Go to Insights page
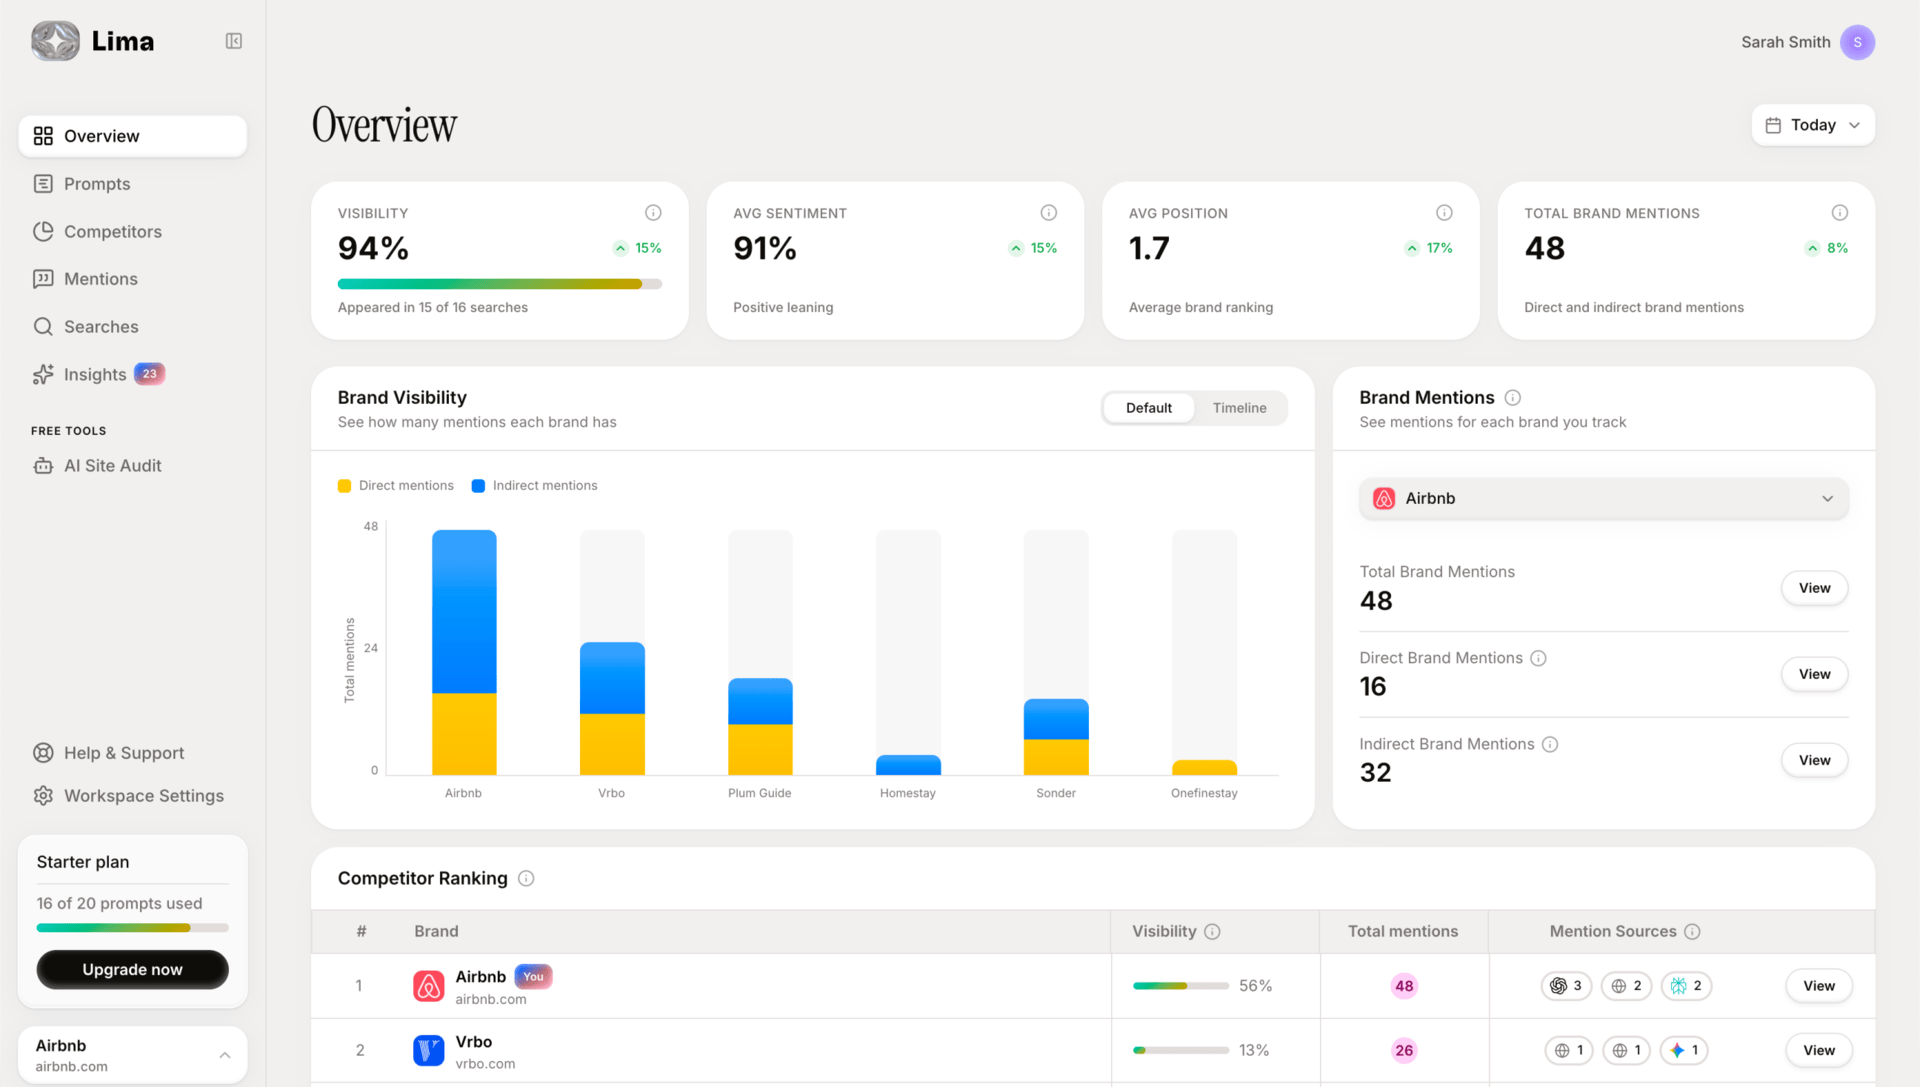1920x1087 pixels. pyautogui.click(x=132, y=374)
